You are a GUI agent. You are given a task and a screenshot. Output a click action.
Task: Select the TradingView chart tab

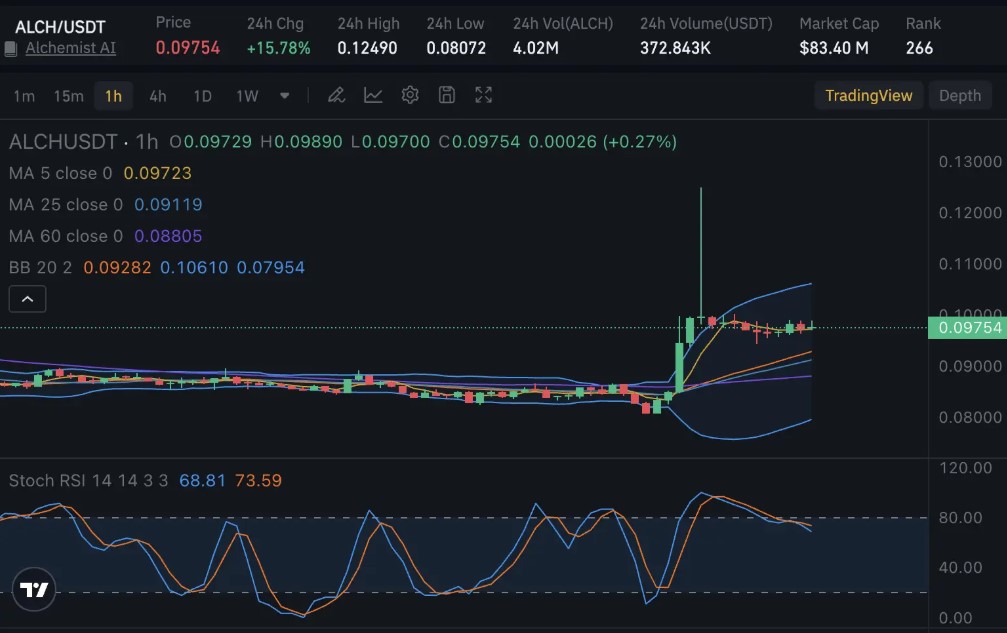tap(869, 95)
